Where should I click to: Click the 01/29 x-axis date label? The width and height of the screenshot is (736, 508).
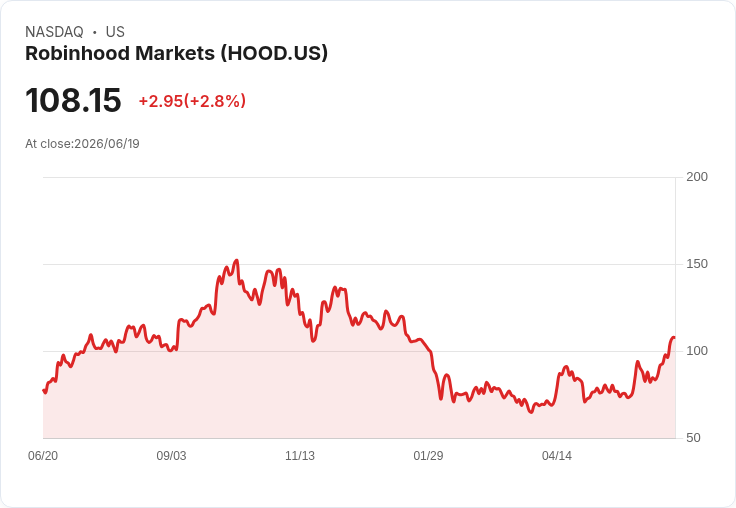click(428, 455)
